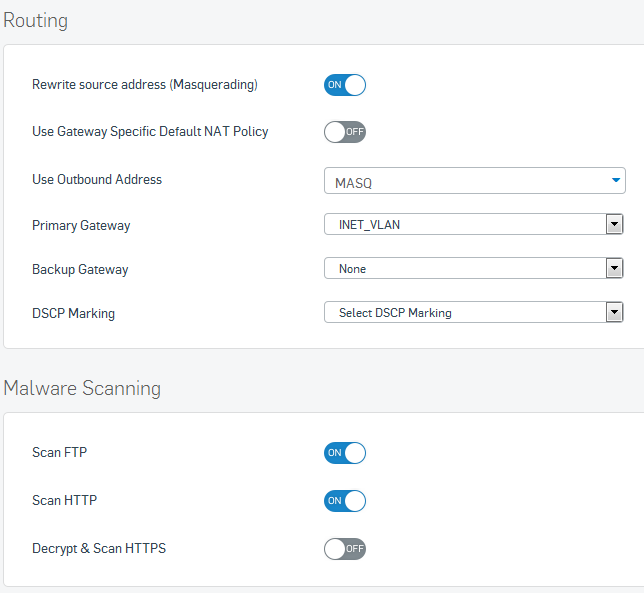Click the Malware Scanning section heading

82,388
